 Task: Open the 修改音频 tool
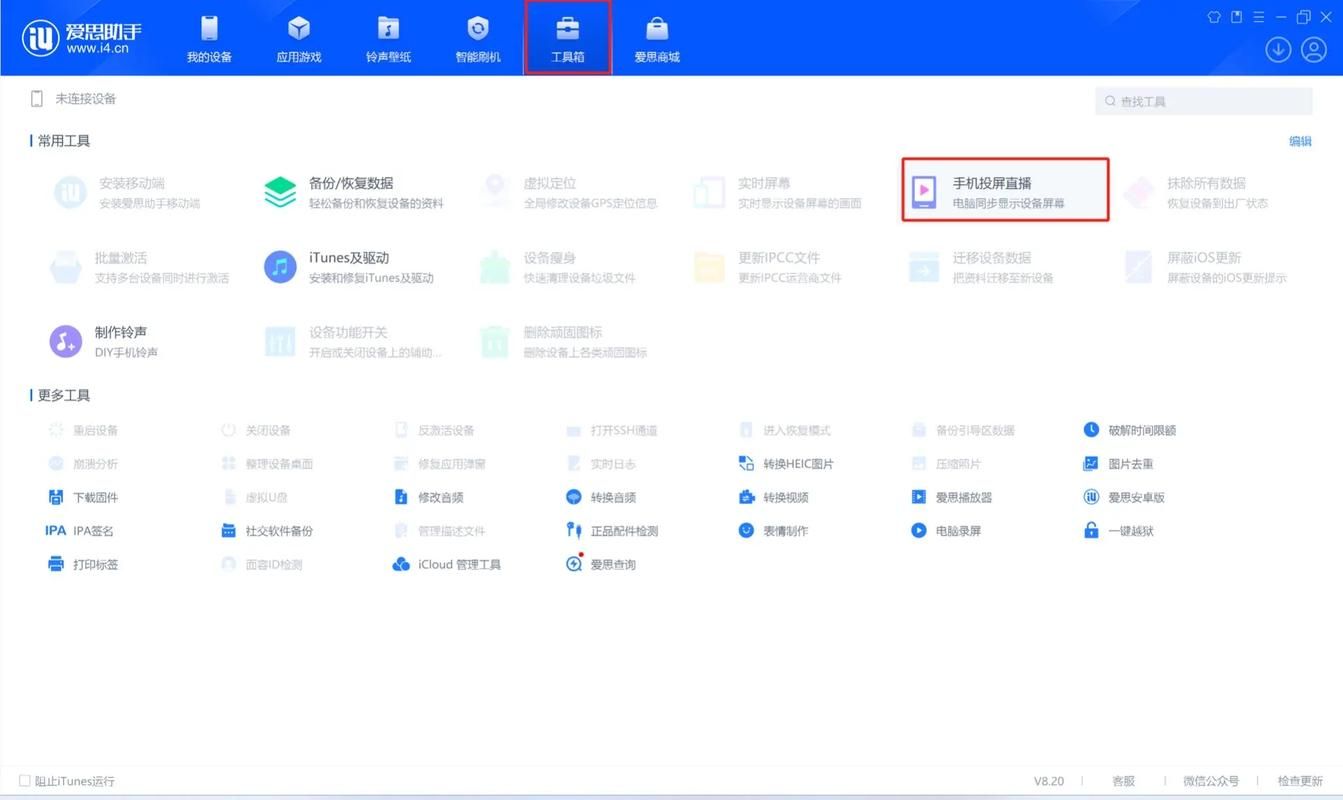coord(428,497)
